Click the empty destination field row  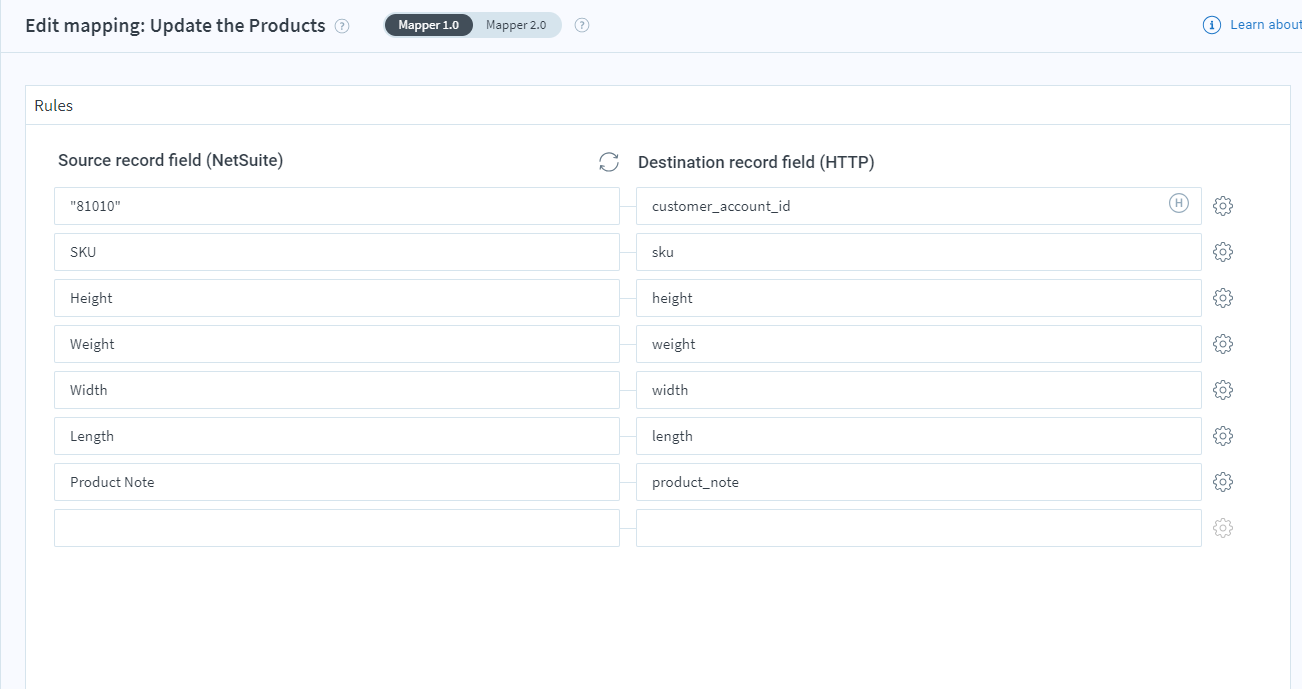pos(918,527)
